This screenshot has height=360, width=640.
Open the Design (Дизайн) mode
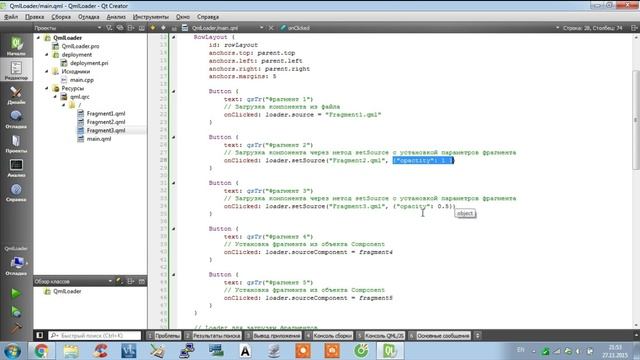[16, 94]
